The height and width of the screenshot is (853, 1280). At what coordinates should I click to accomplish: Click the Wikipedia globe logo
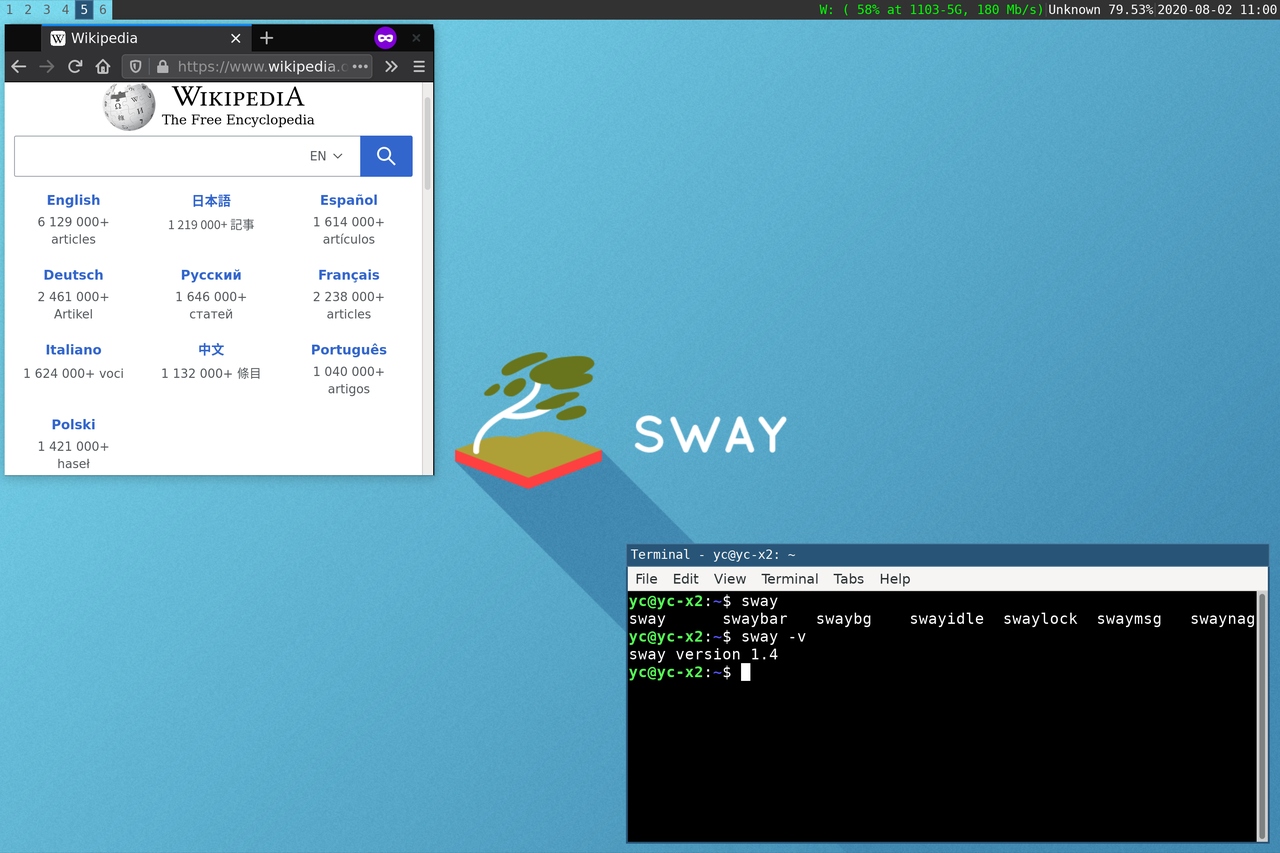click(x=129, y=107)
